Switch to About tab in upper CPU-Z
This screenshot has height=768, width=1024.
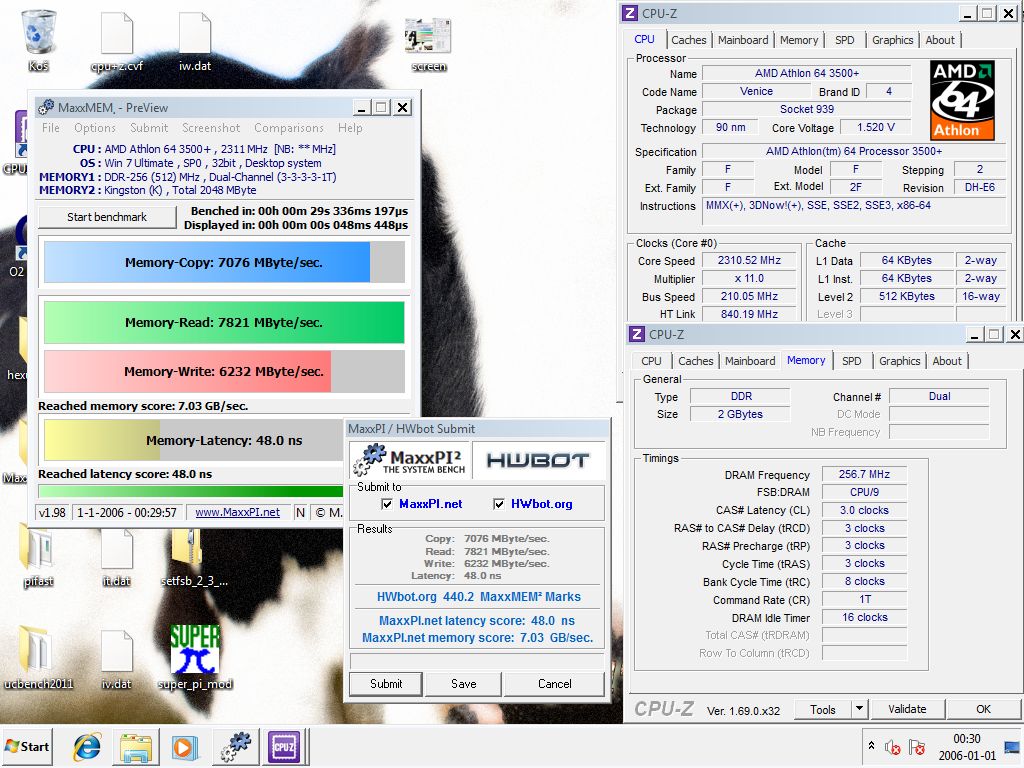[940, 40]
